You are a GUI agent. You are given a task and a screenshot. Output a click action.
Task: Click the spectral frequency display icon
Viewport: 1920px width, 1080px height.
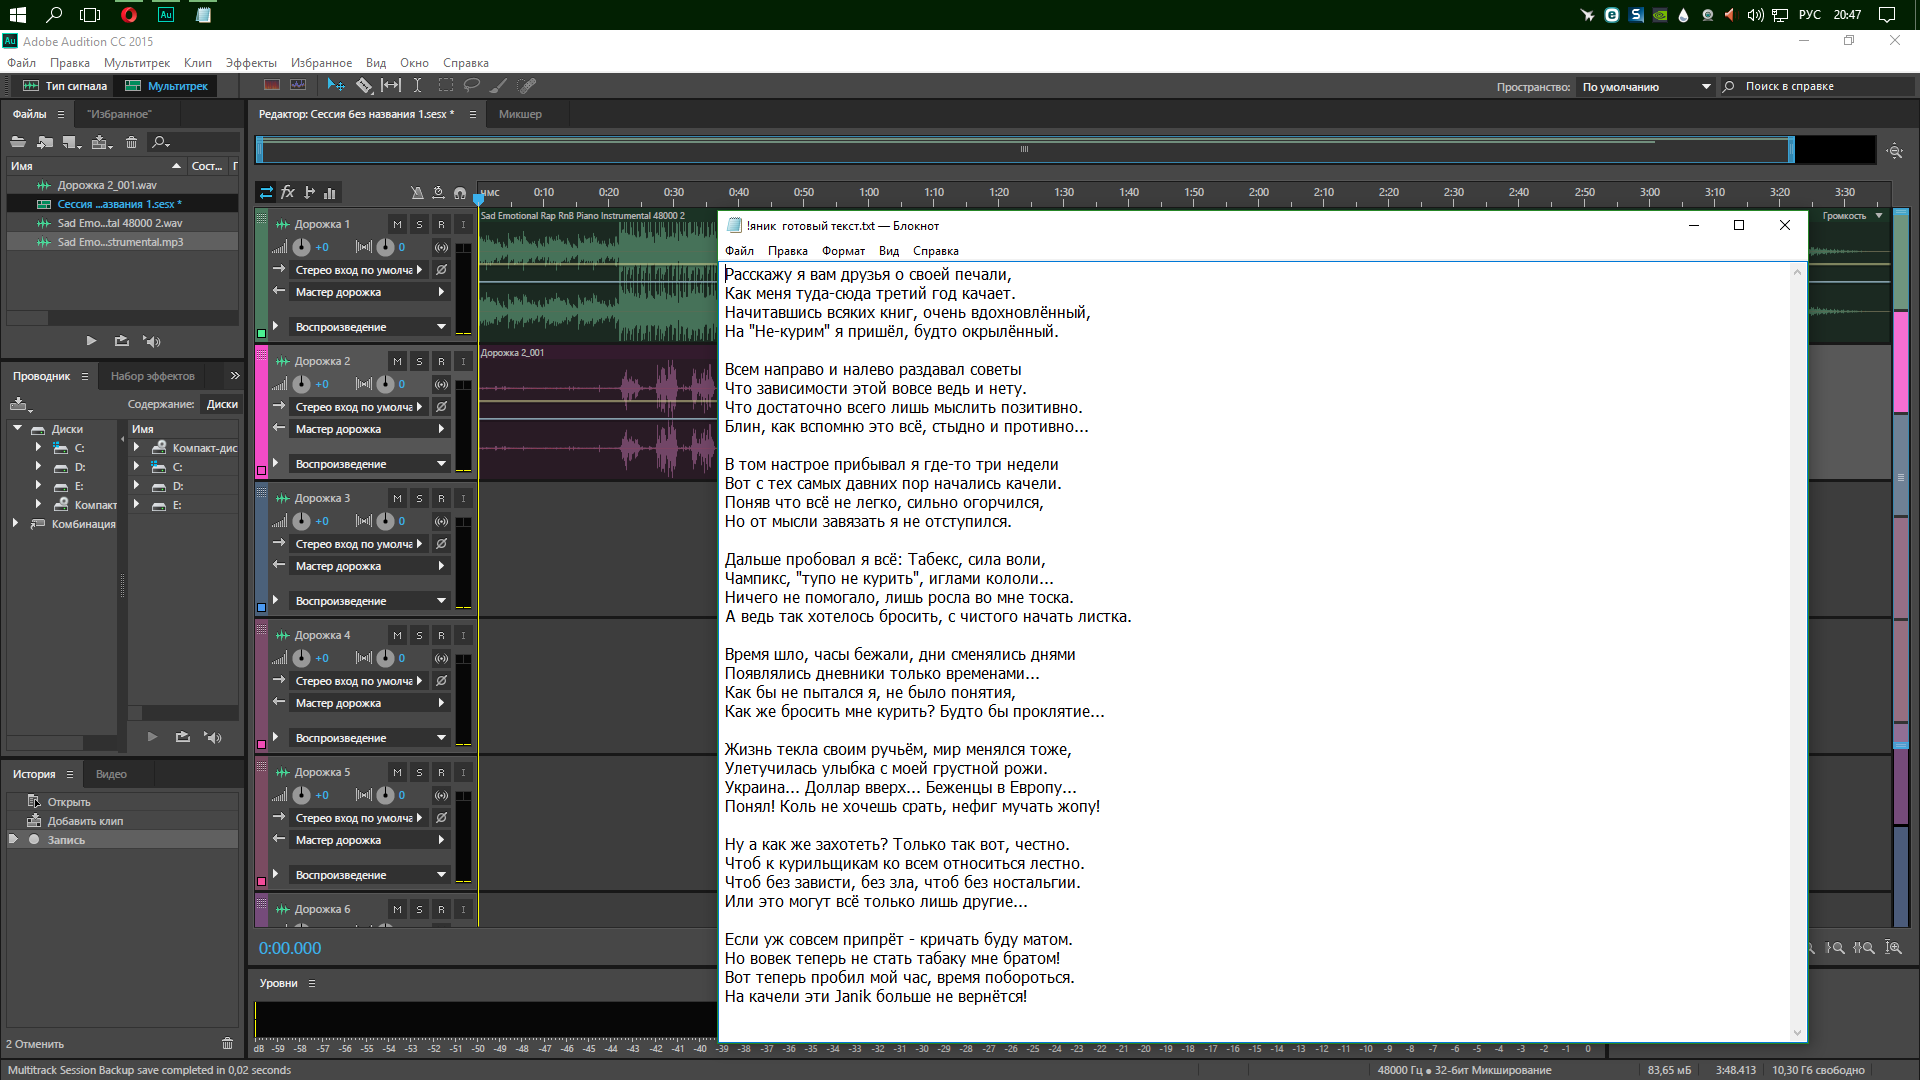271,86
